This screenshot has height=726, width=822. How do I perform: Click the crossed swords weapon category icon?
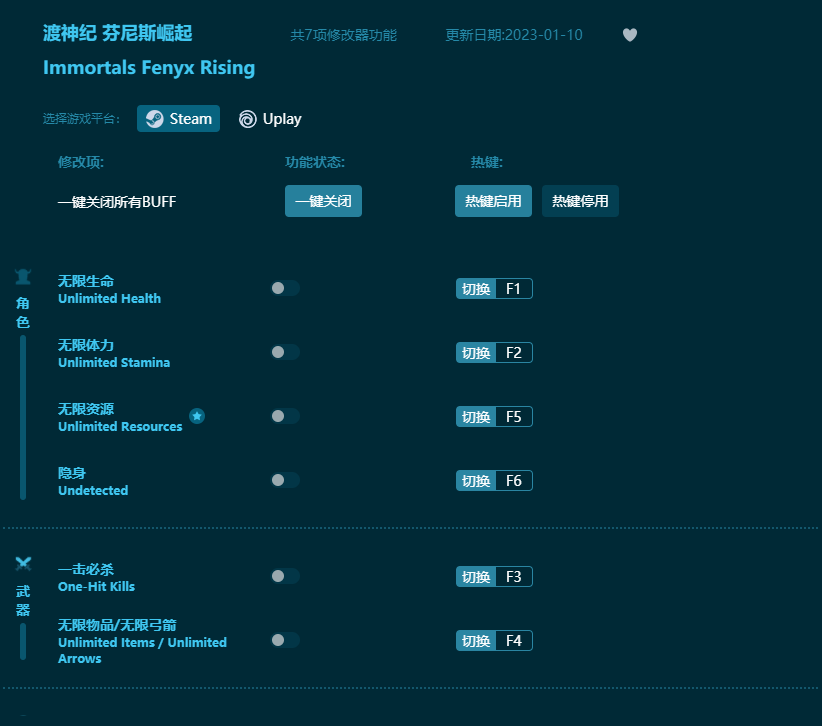23,564
